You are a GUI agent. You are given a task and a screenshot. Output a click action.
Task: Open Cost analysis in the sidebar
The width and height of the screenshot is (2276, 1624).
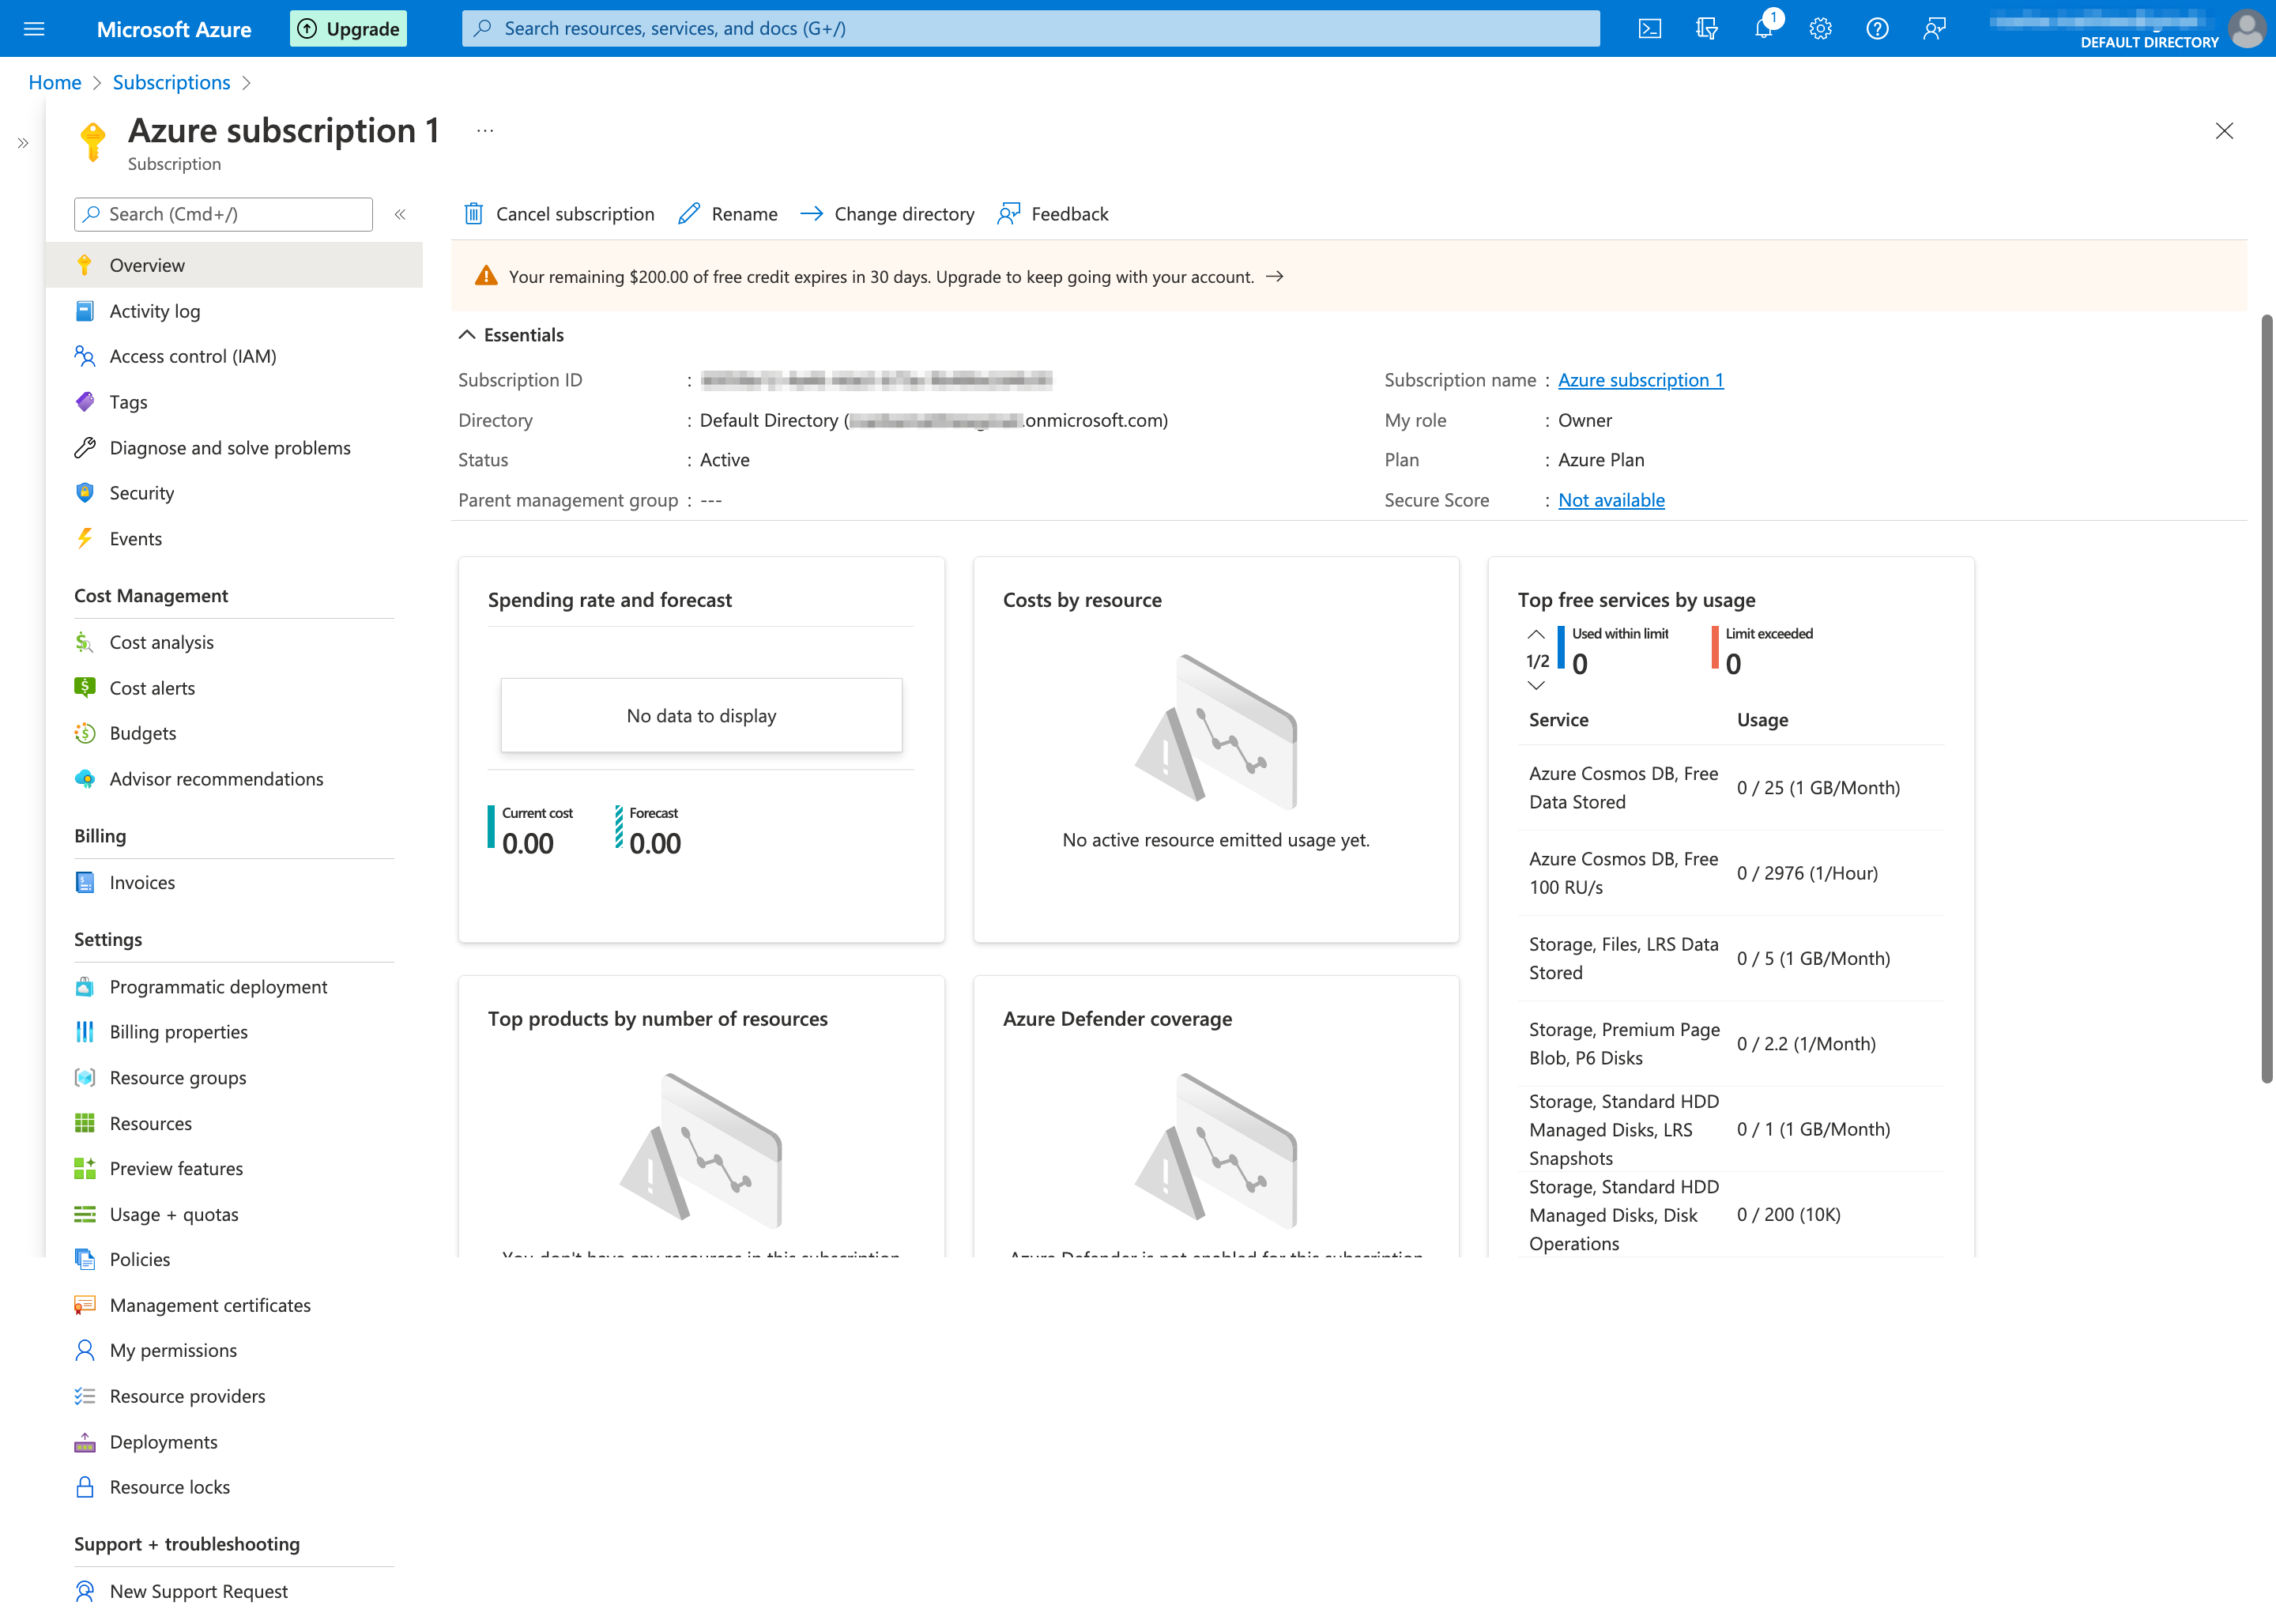point(161,642)
